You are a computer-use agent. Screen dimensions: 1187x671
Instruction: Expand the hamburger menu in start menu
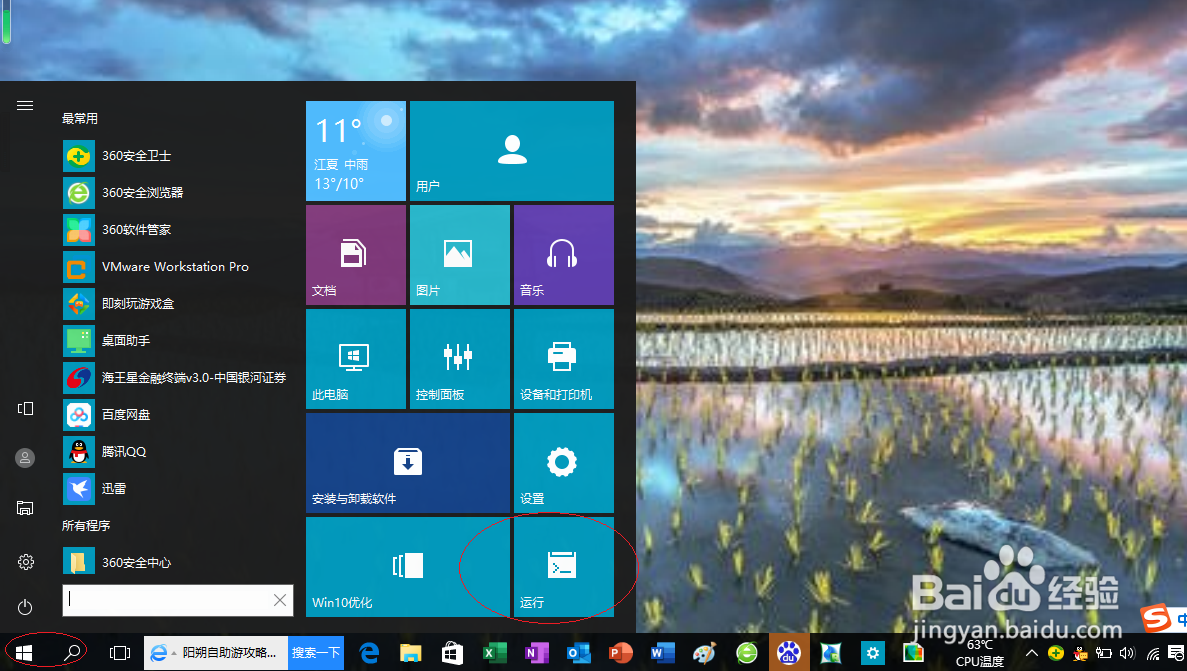(x=25, y=105)
